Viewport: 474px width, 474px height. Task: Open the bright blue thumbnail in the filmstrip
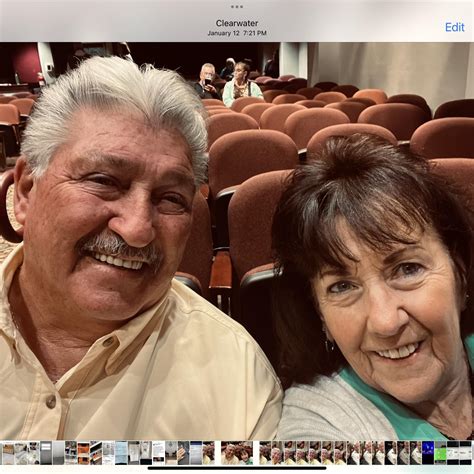[428, 453]
